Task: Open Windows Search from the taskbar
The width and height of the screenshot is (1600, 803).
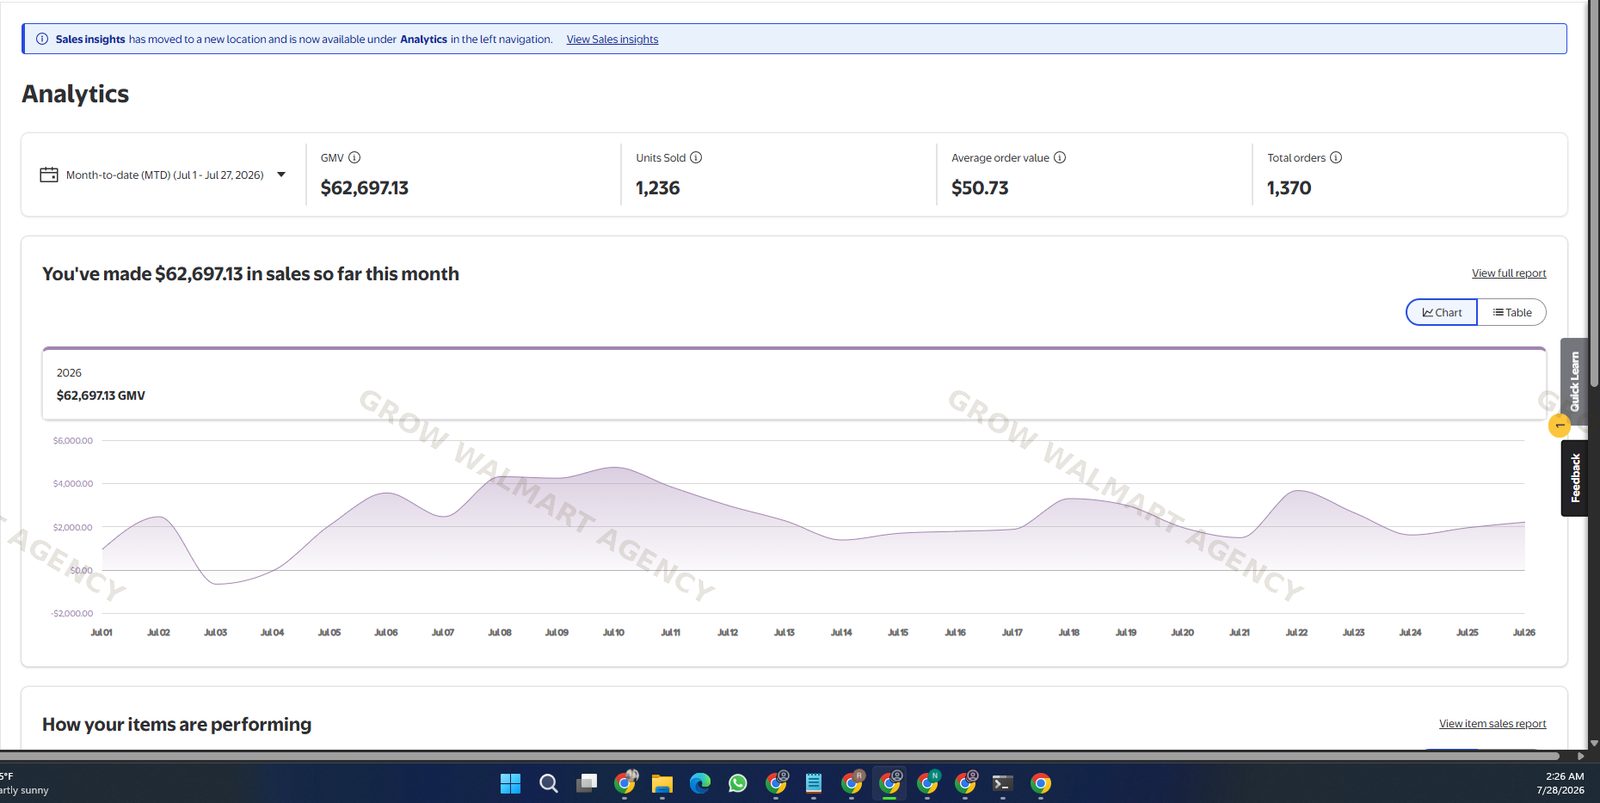Action: (548, 783)
